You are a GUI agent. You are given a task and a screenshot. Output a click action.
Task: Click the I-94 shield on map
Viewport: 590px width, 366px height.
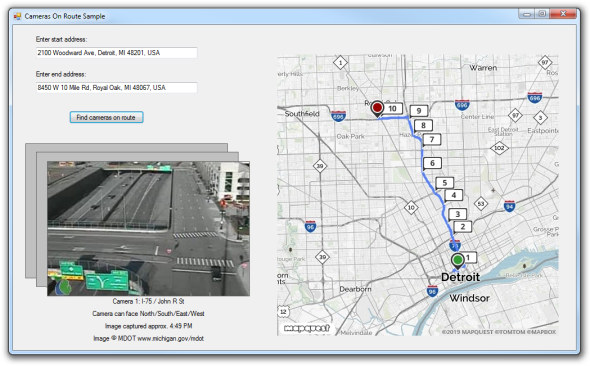tap(509, 206)
